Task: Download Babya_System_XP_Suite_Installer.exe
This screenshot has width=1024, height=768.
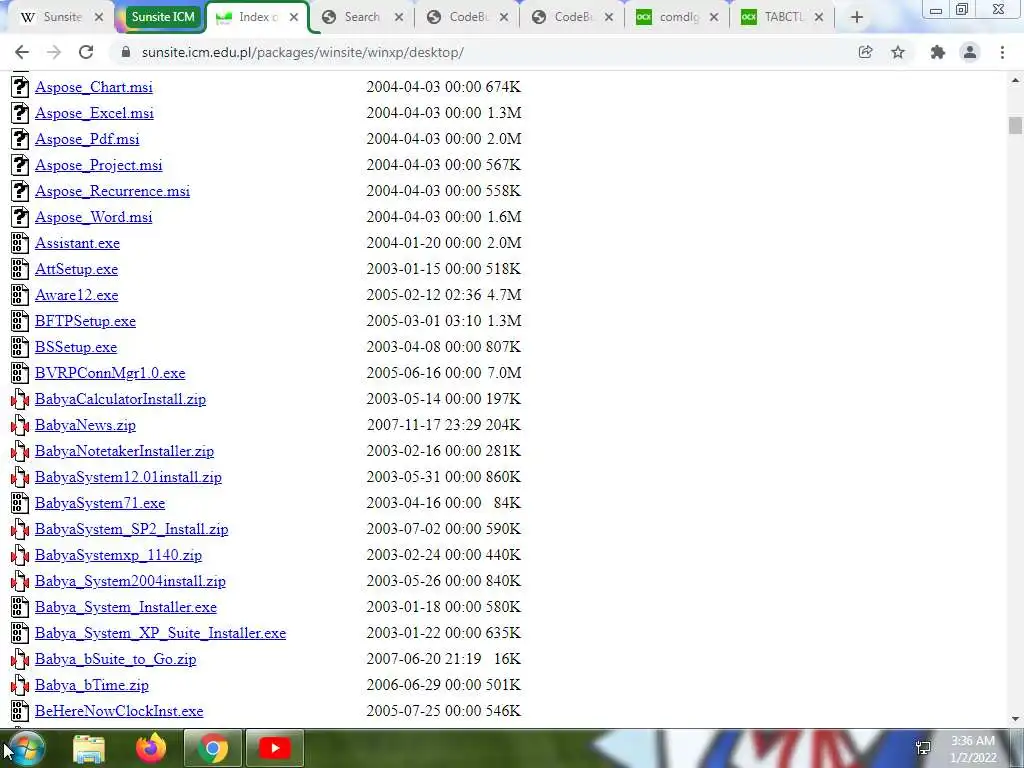Action: tap(161, 633)
